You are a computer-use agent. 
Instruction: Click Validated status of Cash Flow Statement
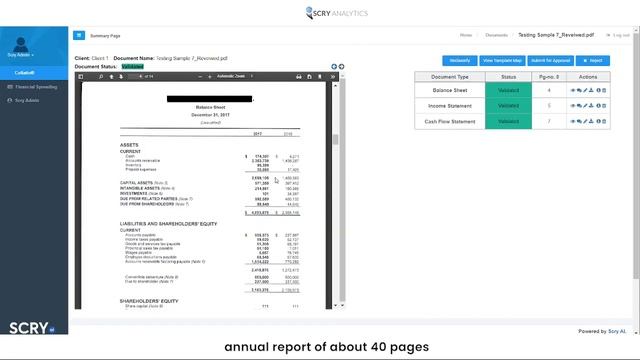click(509, 121)
